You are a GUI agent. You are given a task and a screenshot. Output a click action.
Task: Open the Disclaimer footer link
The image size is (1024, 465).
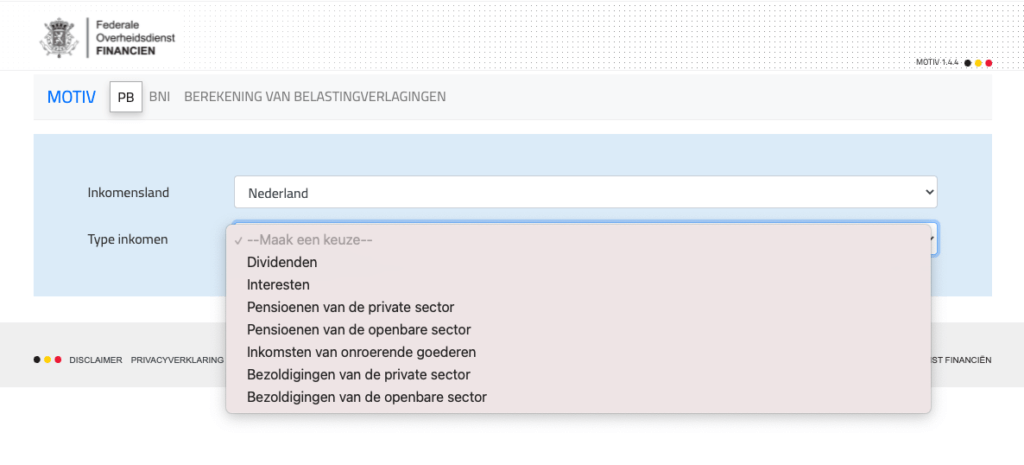[x=95, y=360]
